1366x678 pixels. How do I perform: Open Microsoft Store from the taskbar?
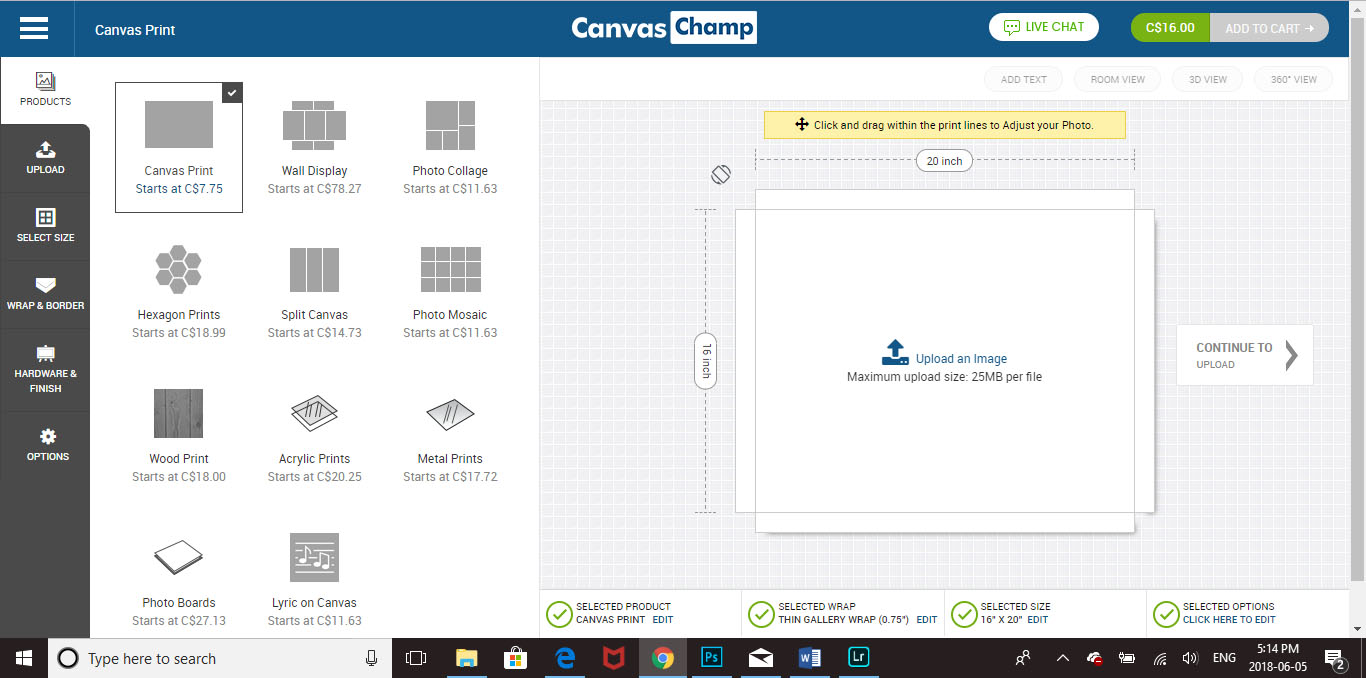tap(515, 658)
